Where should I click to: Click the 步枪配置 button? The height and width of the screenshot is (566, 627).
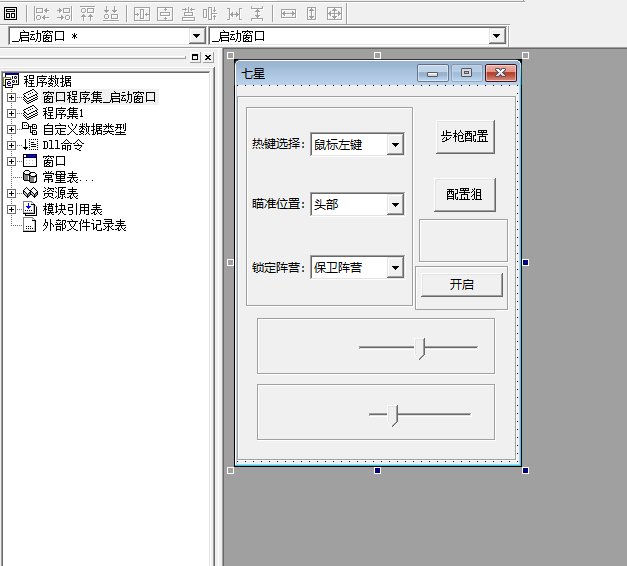[x=465, y=137]
